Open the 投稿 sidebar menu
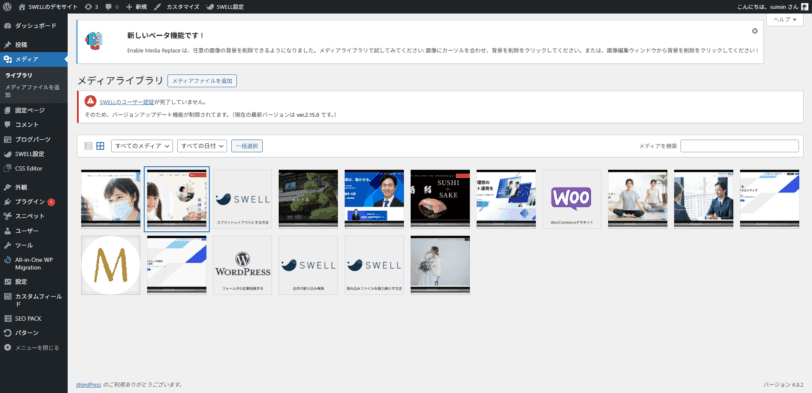This screenshot has height=393, width=812. coord(34,45)
